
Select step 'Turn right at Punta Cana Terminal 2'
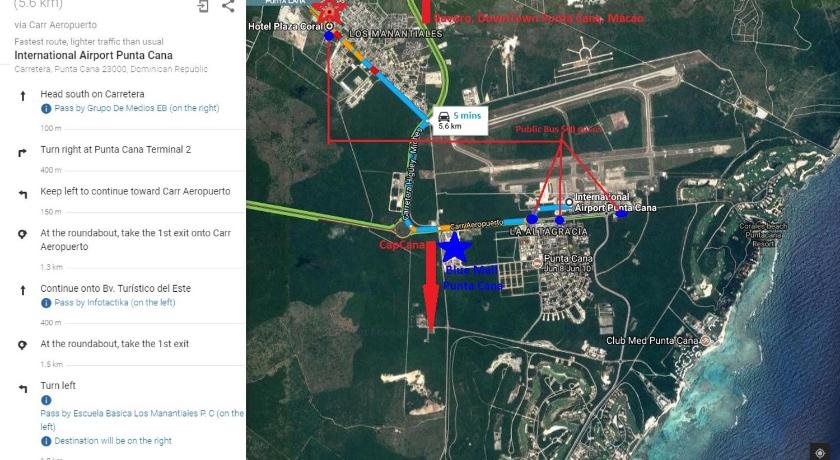click(116, 150)
